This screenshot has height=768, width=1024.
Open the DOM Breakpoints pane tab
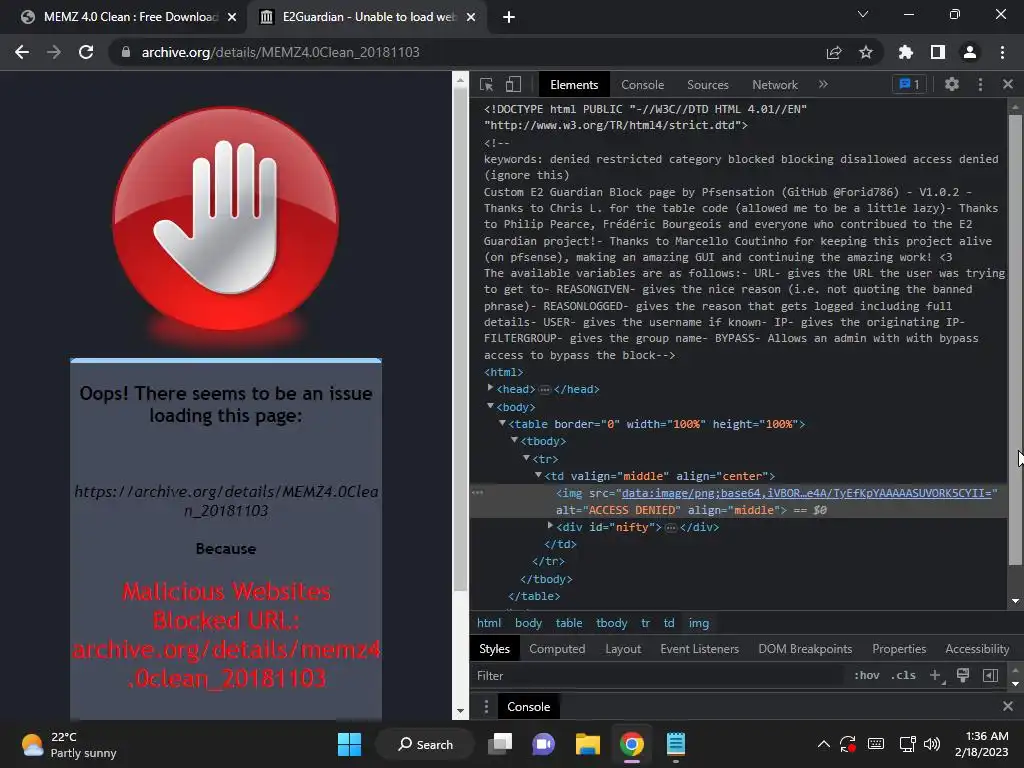[x=805, y=648]
